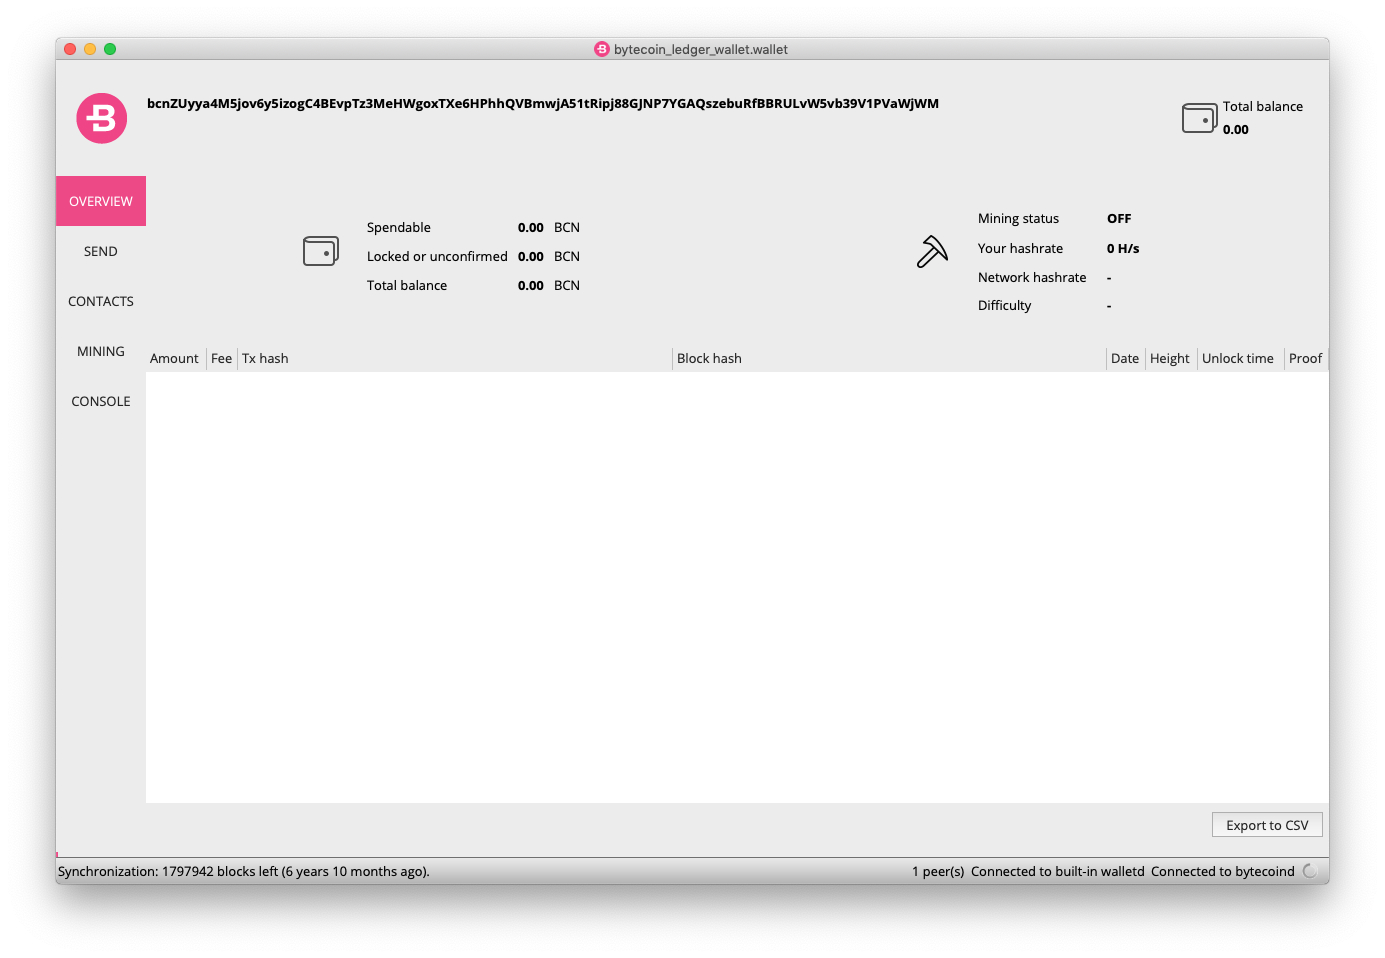1385x958 pixels.
Task: Click the Network hashrate label
Action: 1032,277
